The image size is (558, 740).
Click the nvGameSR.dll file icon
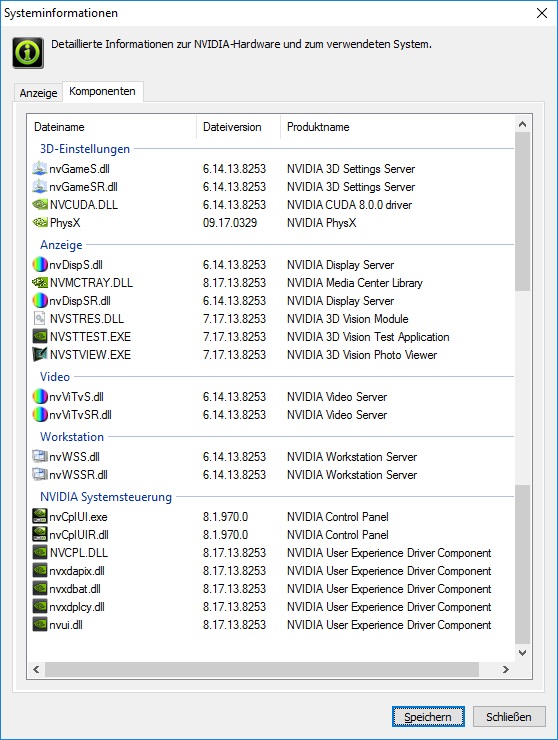tap(40, 186)
